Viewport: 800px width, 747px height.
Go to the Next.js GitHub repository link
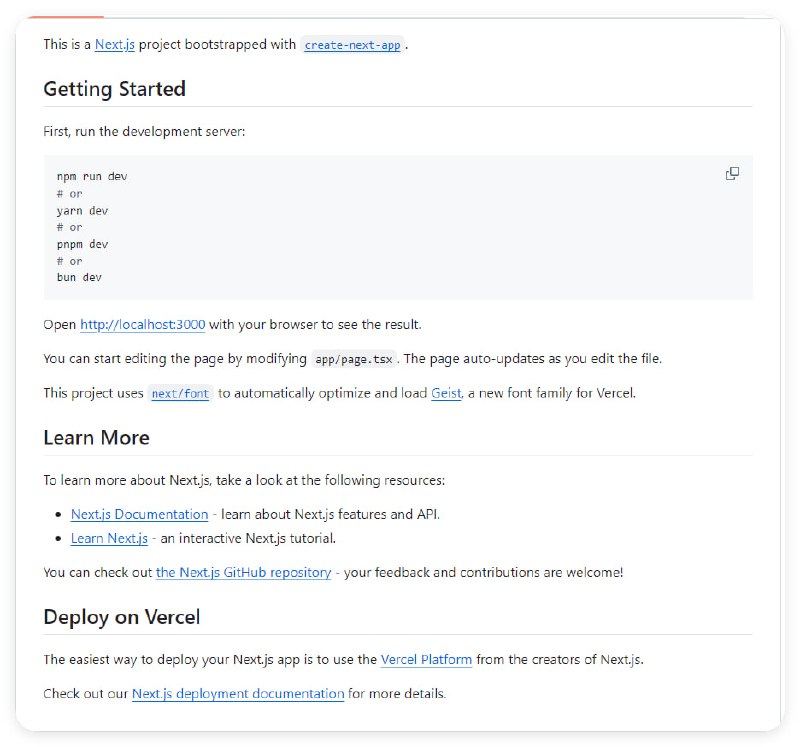tap(243, 573)
